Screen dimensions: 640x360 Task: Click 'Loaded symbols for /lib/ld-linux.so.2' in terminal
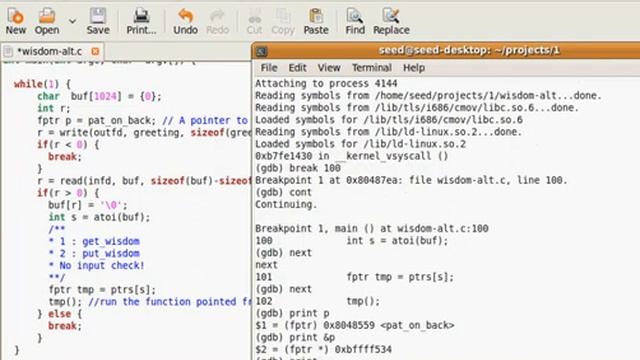360,144
